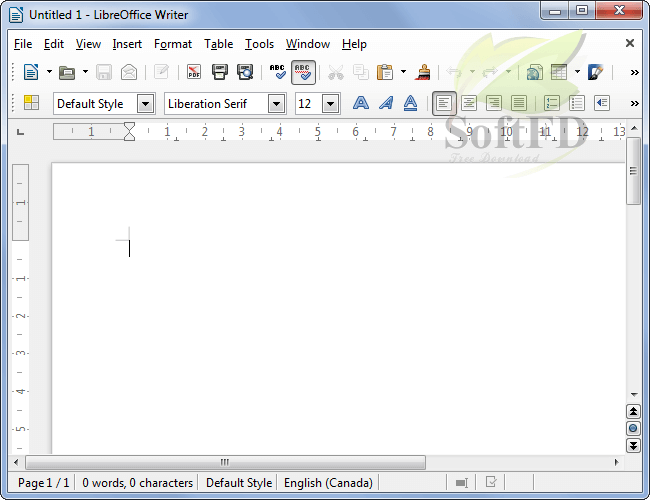Close document with menu bar X
The height and width of the screenshot is (500, 650).
[630, 43]
